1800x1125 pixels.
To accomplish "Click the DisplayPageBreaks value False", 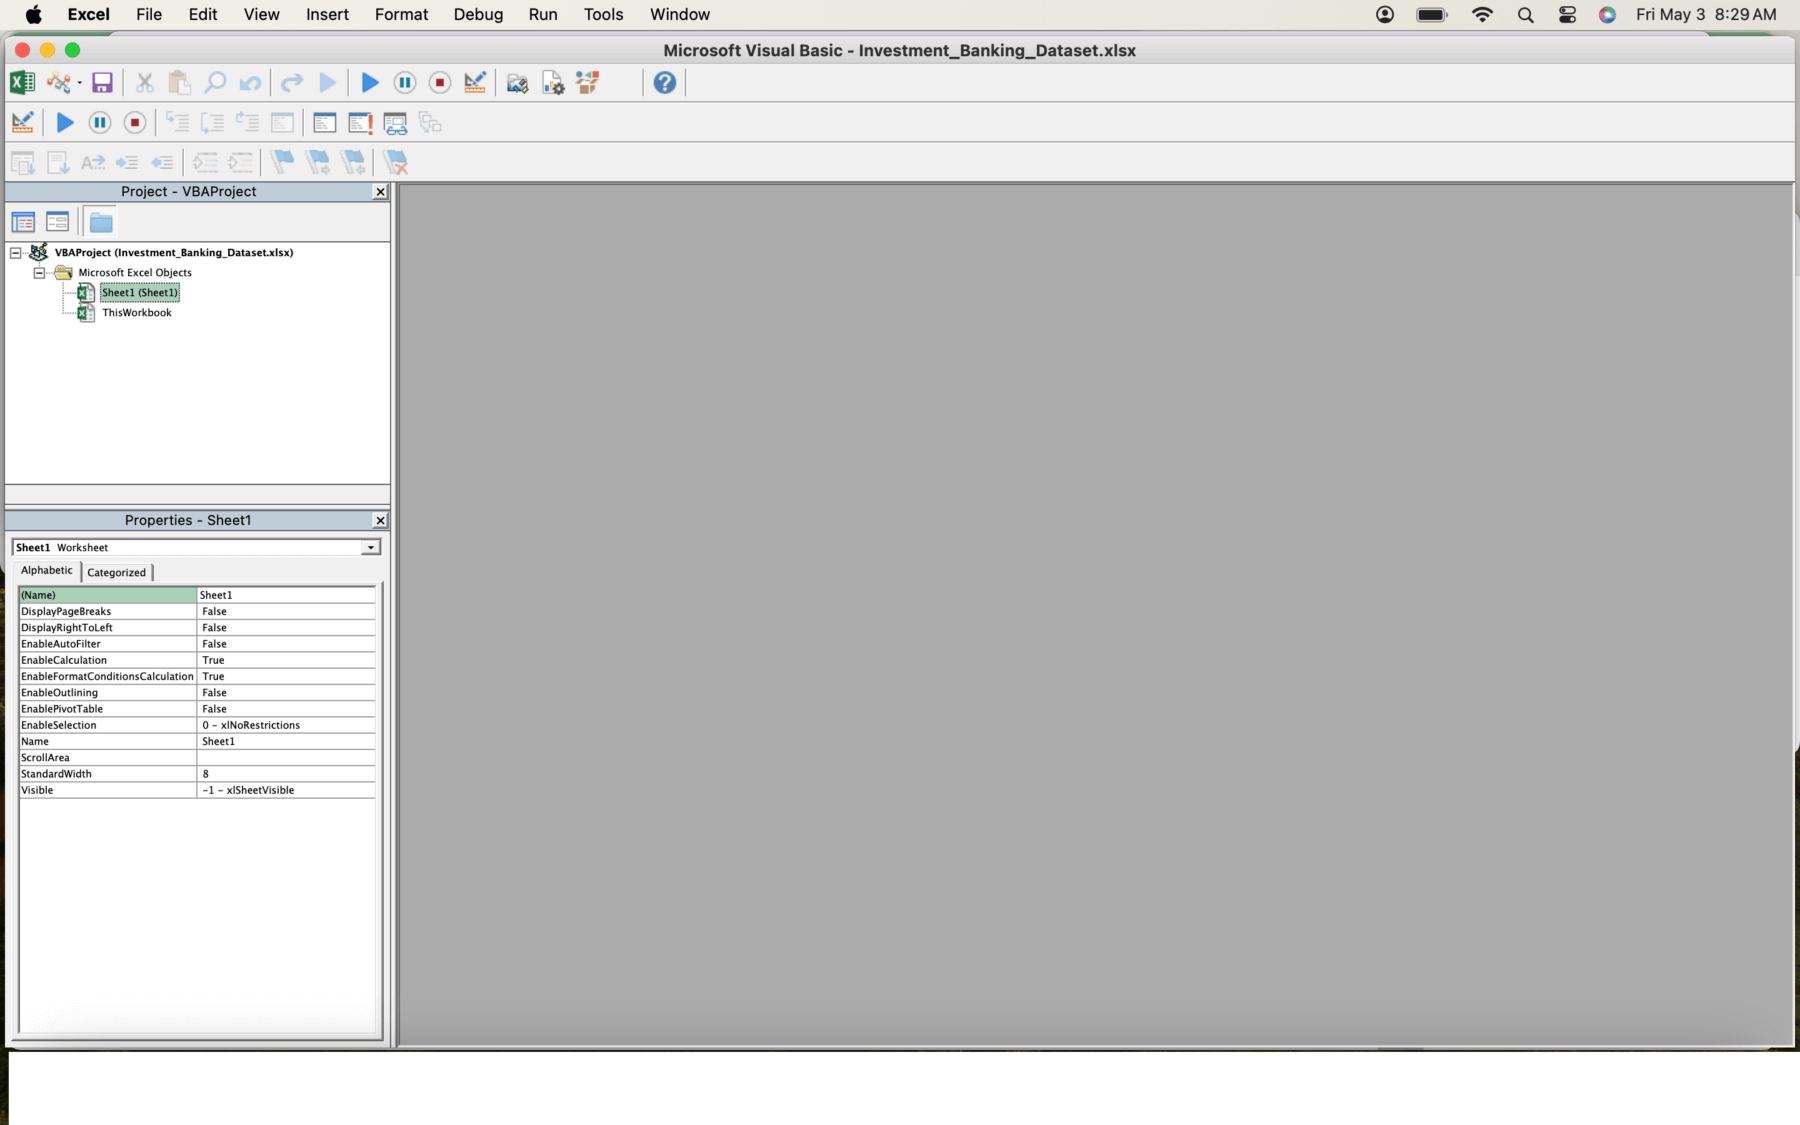I will click(x=286, y=612).
